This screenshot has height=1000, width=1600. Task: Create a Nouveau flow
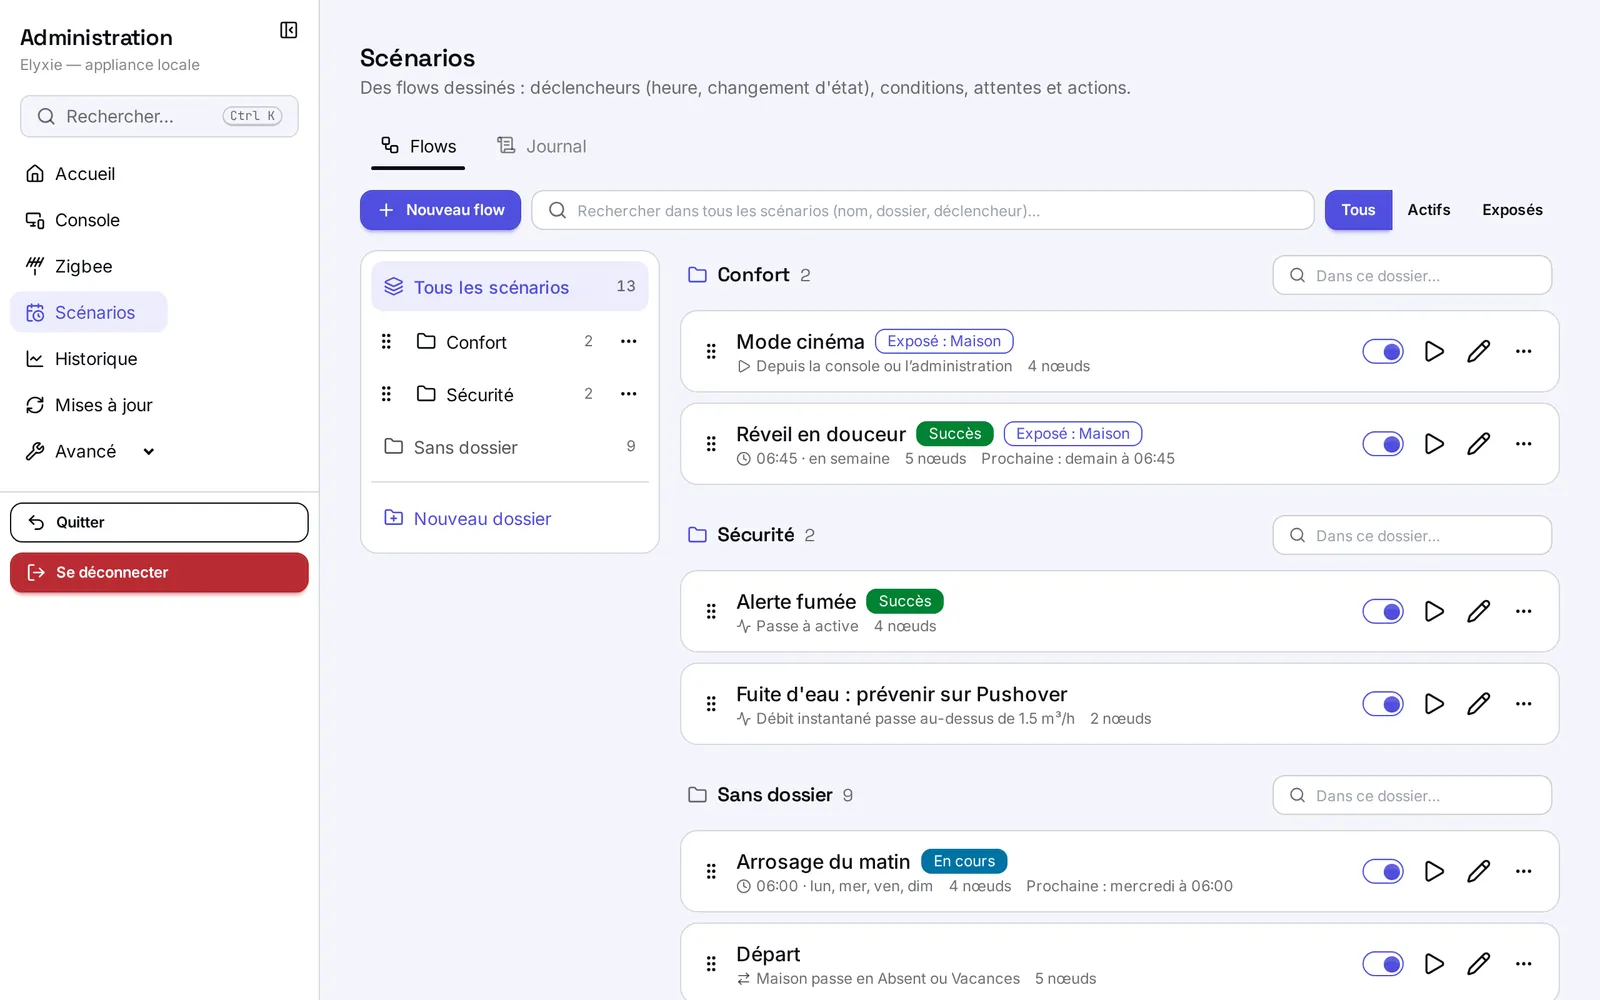click(440, 210)
